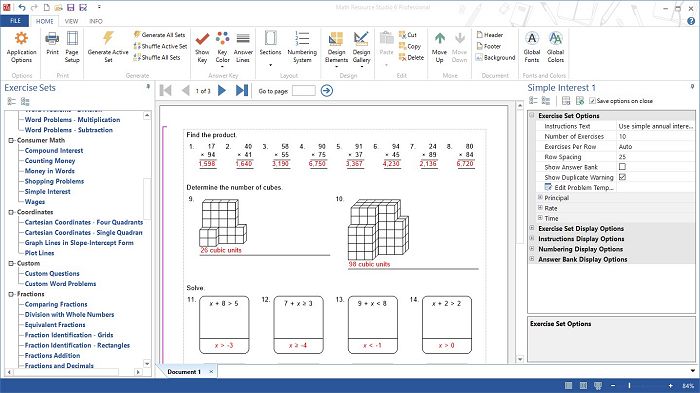Click Shuffle All Sets
This screenshot has width=700, height=393.
pos(157,57)
